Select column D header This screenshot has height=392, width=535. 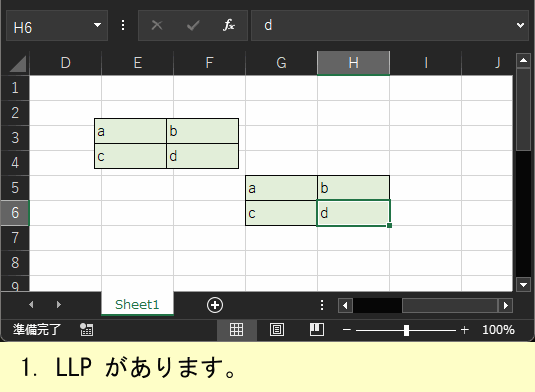[x=66, y=63]
